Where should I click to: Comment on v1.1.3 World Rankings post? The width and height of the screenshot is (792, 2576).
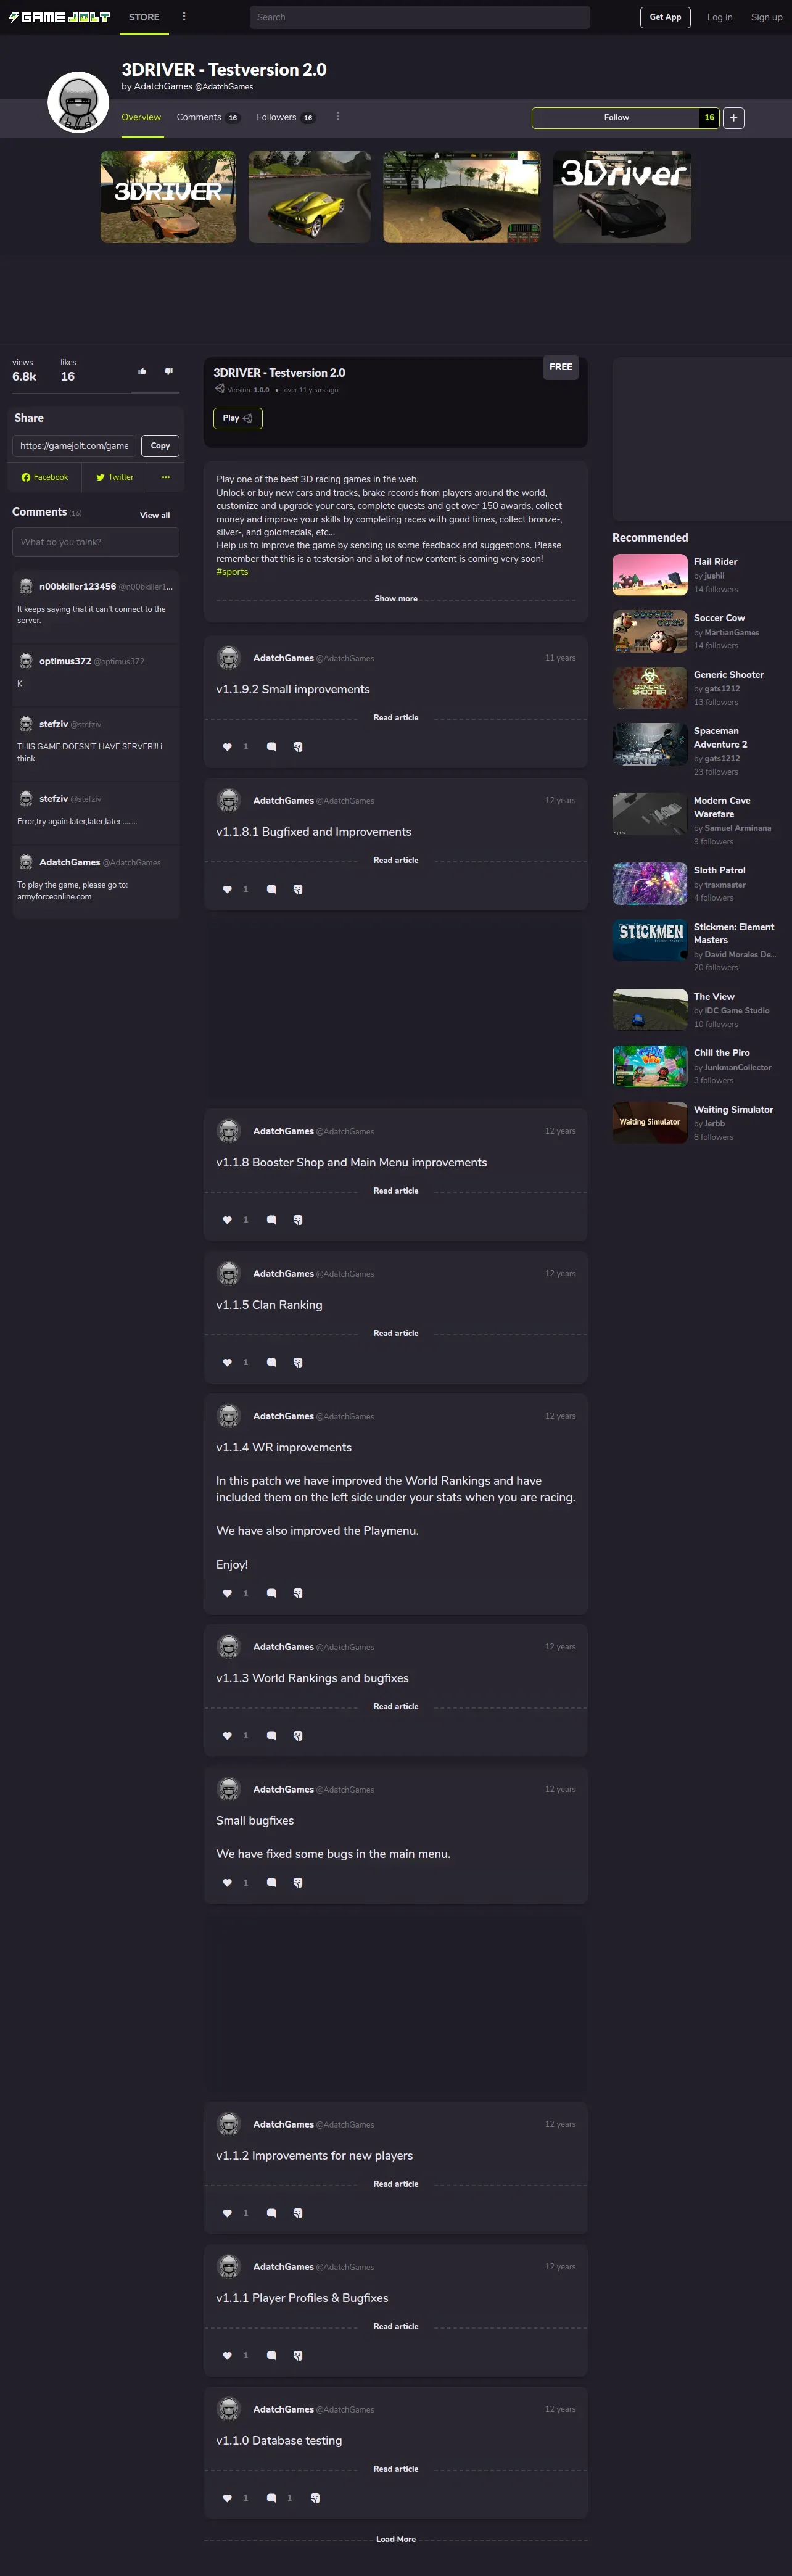pos(271,1735)
